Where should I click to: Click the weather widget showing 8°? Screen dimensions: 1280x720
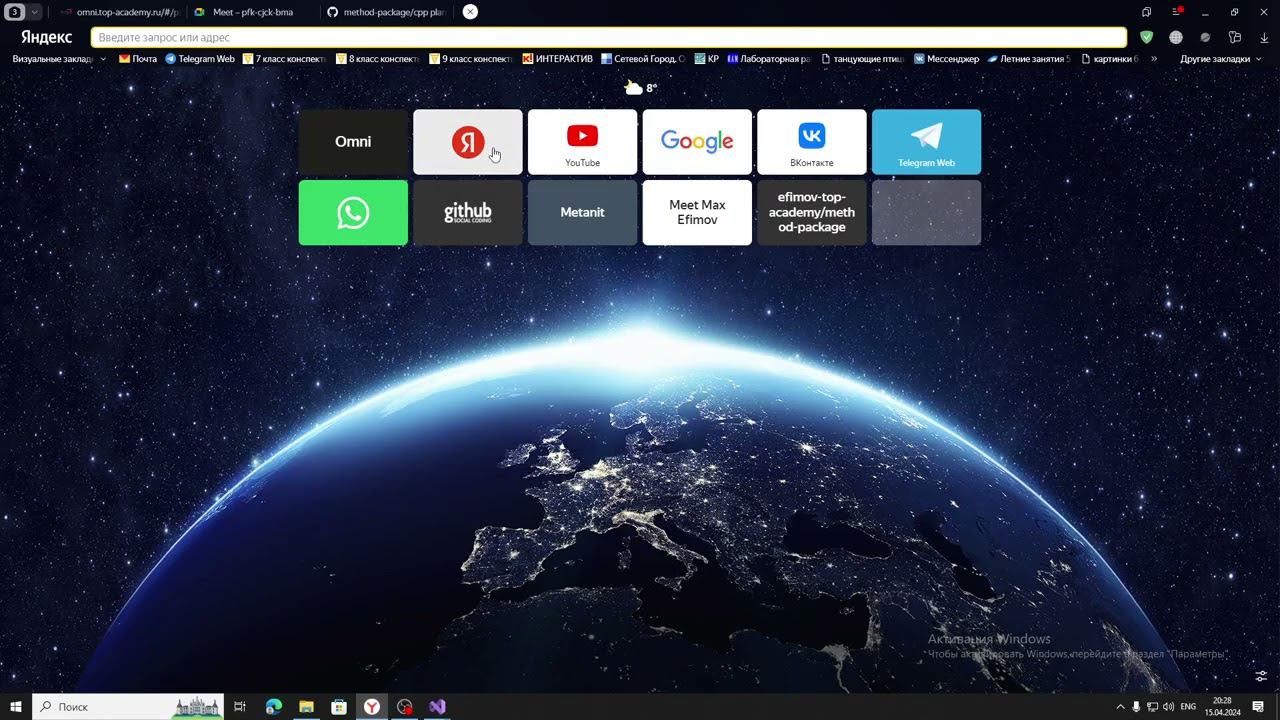coord(641,88)
